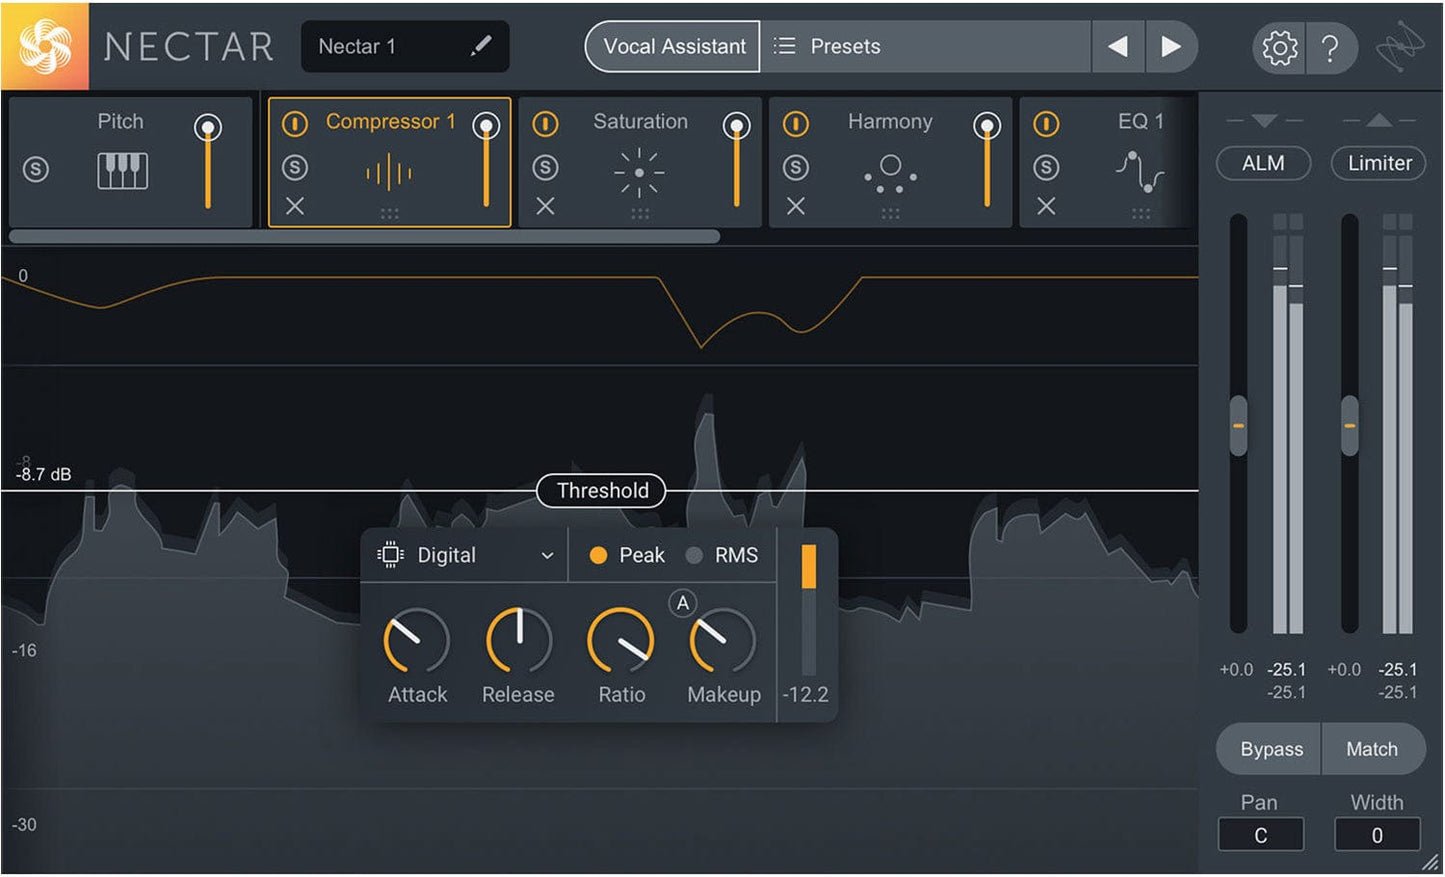Solo the Compressor 1 module
This screenshot has height=877, width=1445.
pos(295,167)
